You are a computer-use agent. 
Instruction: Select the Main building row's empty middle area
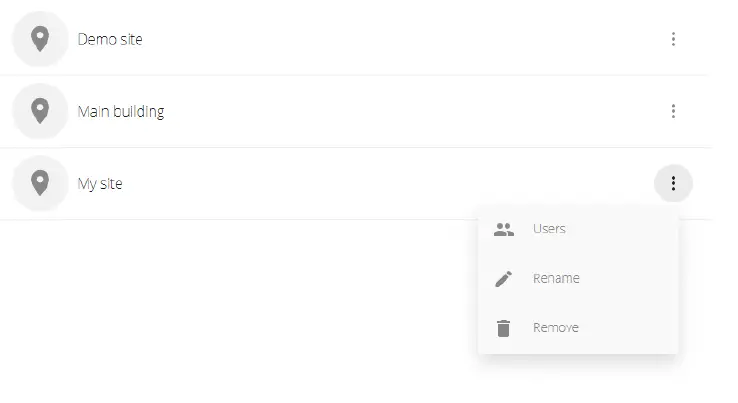[400, 111]
